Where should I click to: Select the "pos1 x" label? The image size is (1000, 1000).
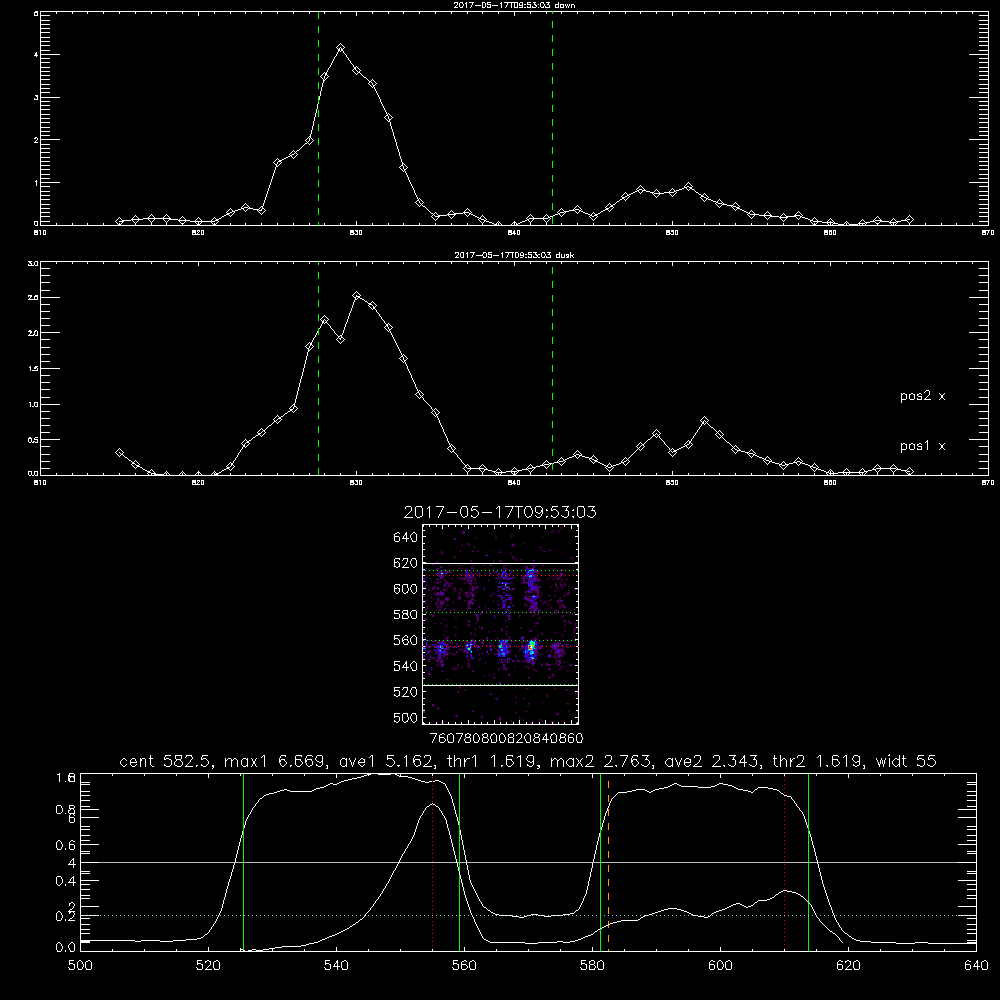tap(922, 446)
